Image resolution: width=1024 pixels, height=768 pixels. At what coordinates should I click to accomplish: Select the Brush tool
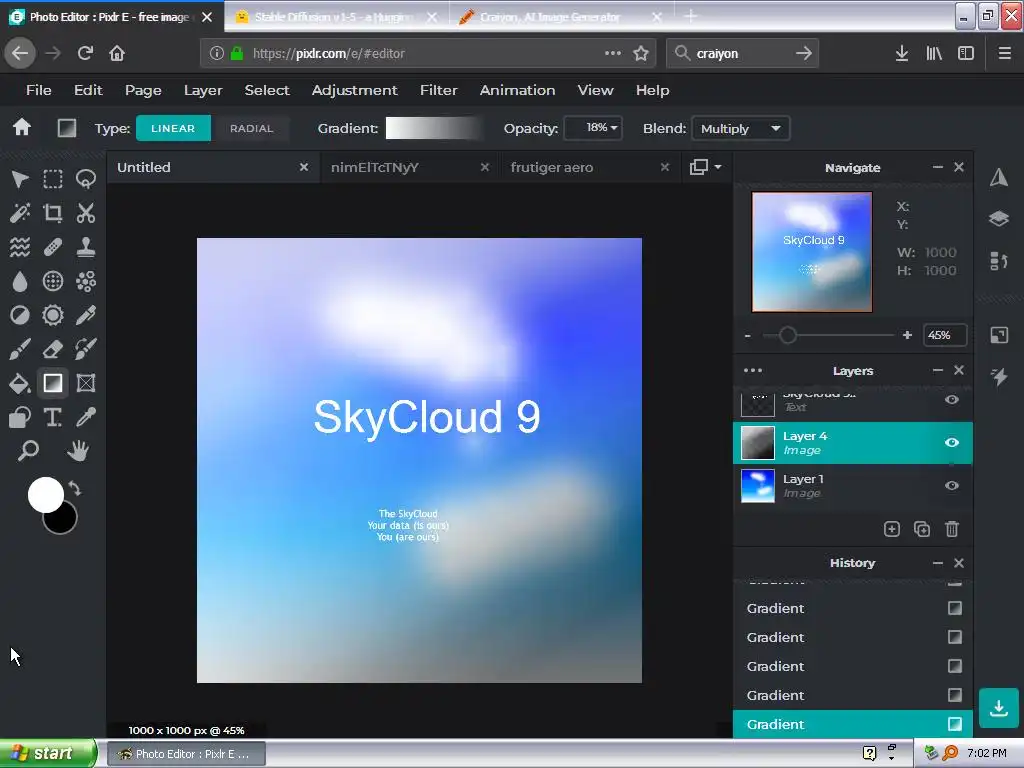point(20,349)
